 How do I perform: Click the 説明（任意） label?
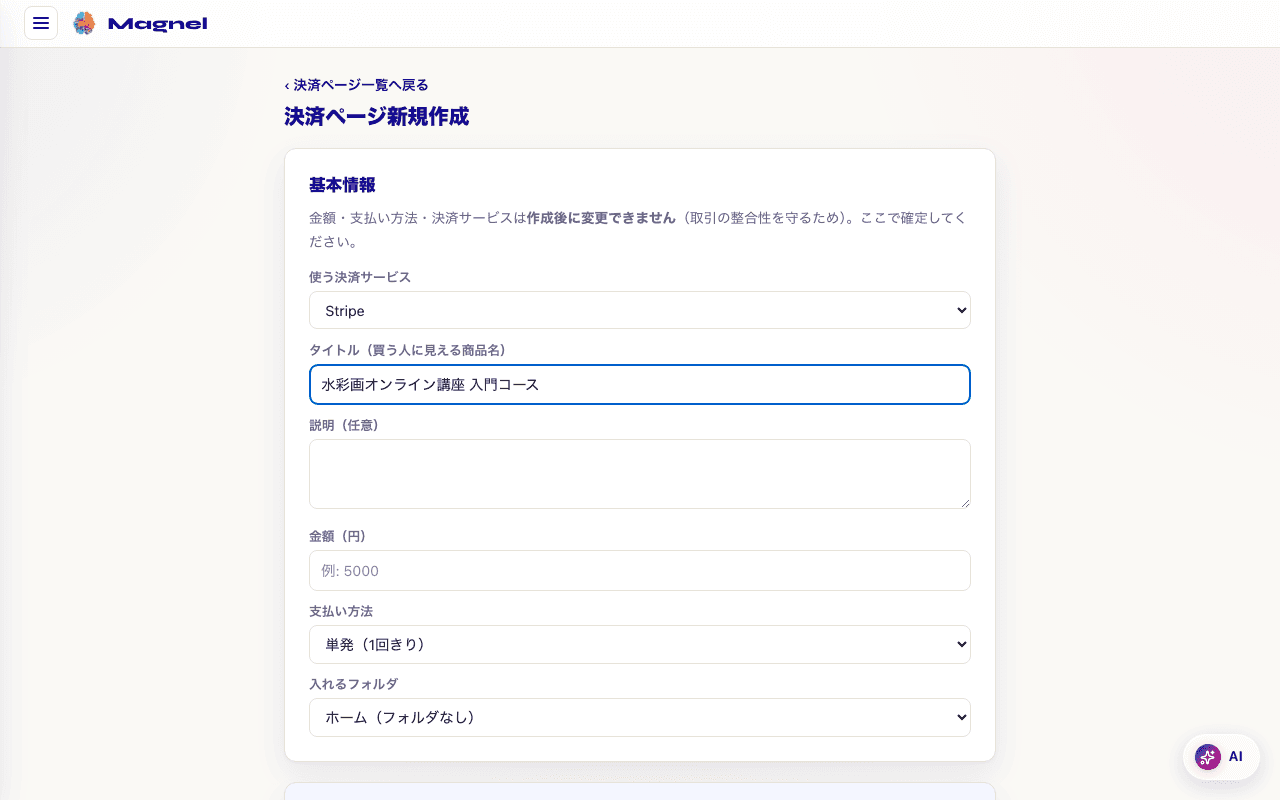[x=344, y=425]
